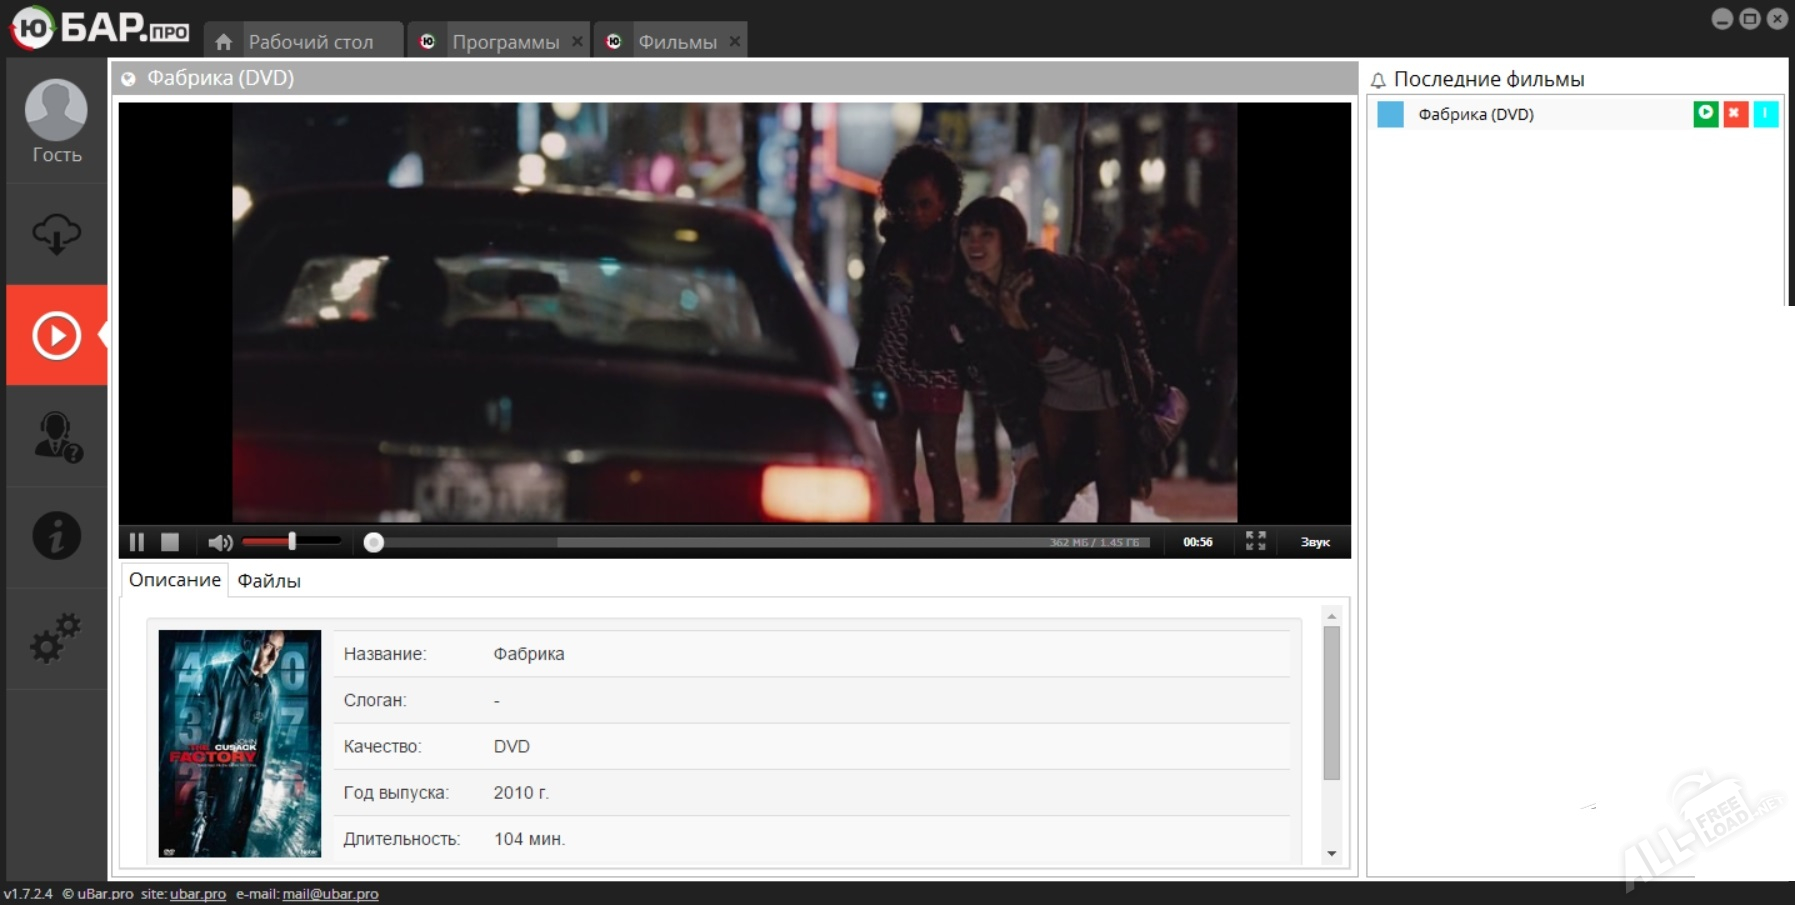Open the downloads cloud icon in sidebar

coord(56,234)
